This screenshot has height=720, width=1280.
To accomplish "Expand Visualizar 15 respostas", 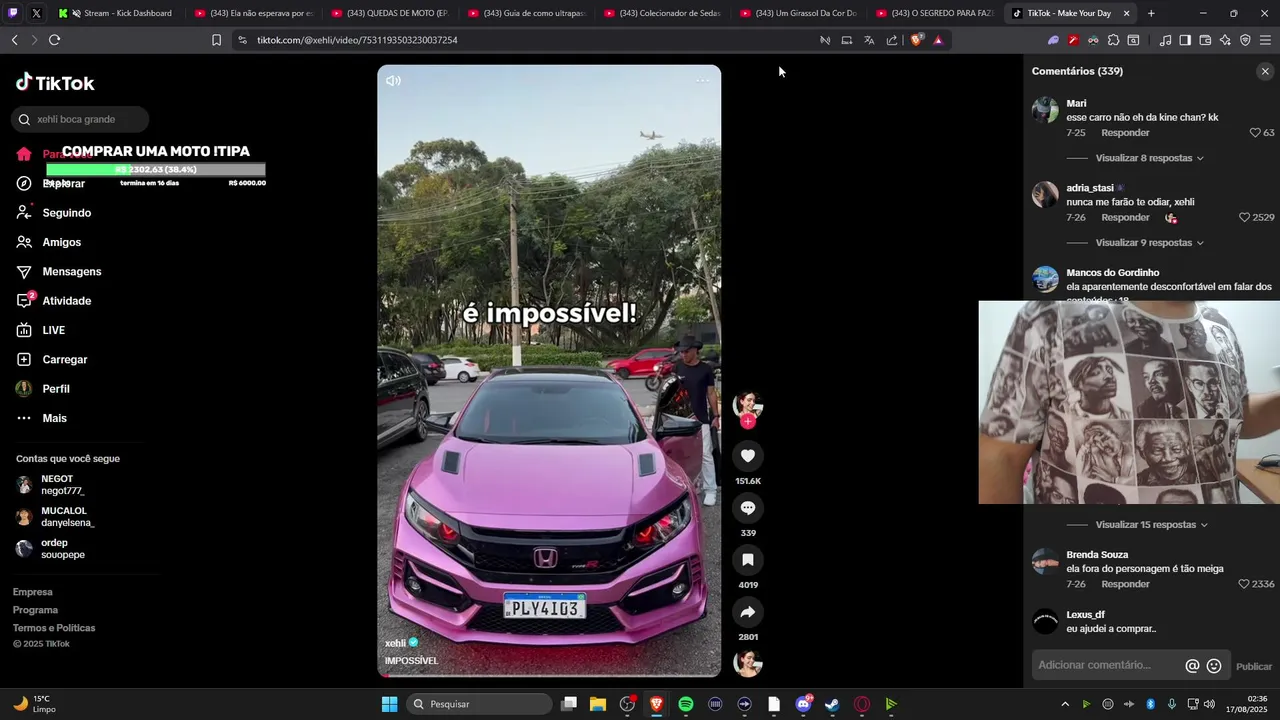I will (1151, 524).
